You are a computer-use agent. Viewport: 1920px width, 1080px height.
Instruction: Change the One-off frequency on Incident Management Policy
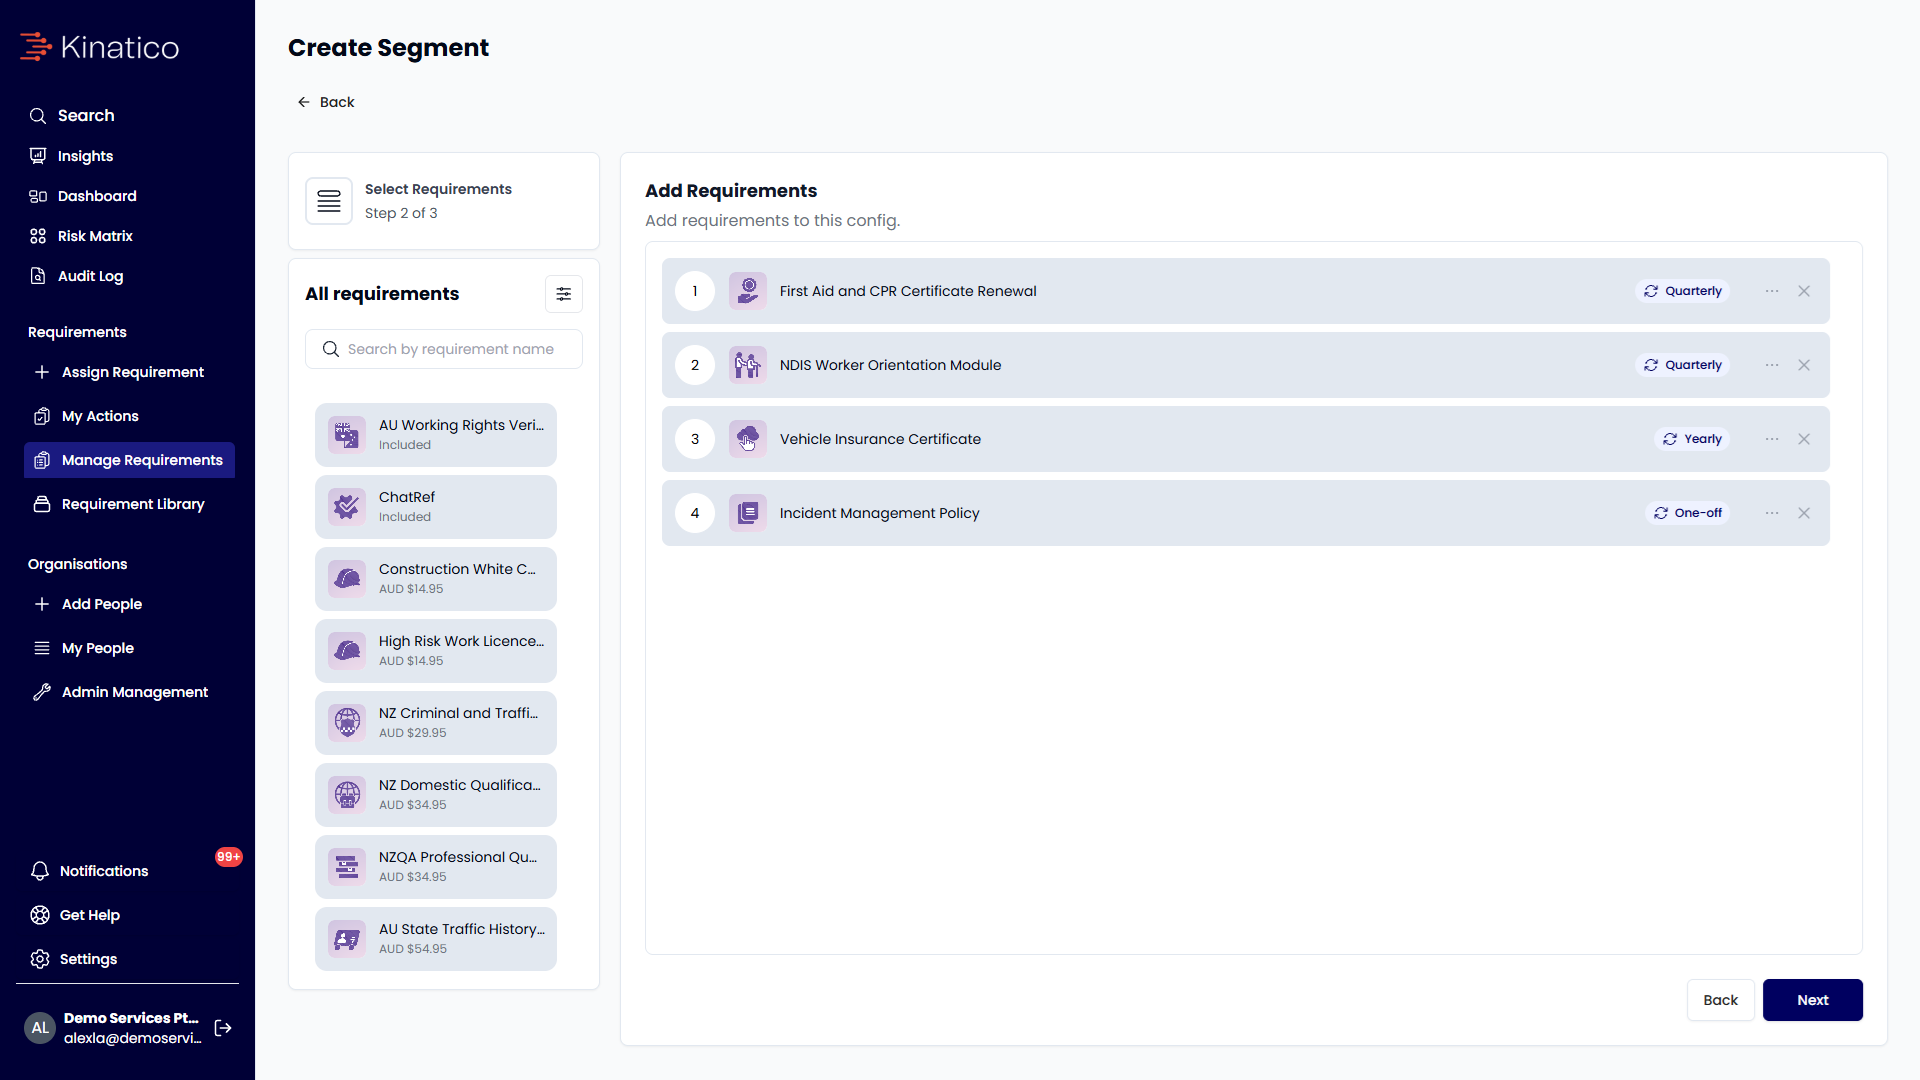pos(1688,513)
